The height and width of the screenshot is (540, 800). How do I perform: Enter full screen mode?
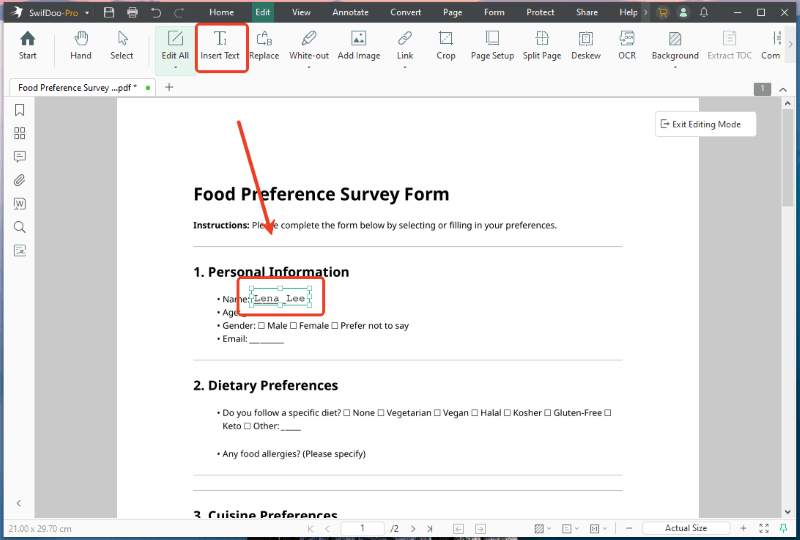[764, 529]
